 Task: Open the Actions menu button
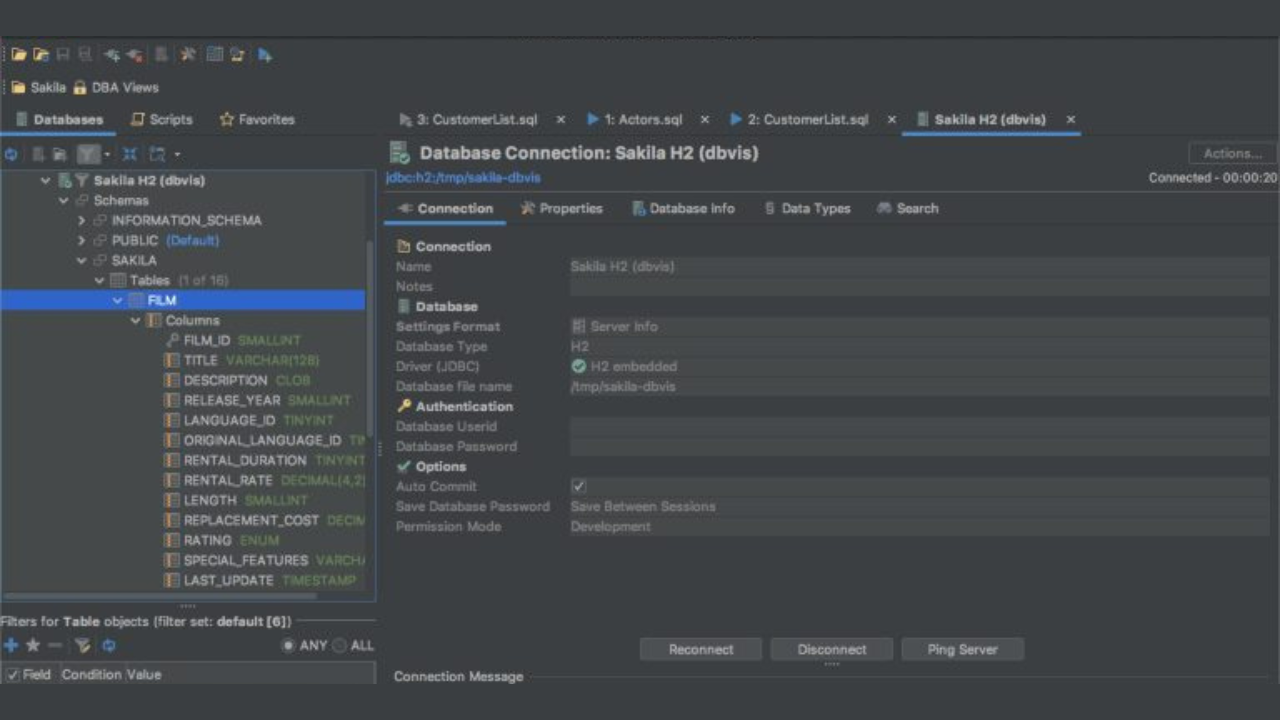click(x=1232, y=153)
